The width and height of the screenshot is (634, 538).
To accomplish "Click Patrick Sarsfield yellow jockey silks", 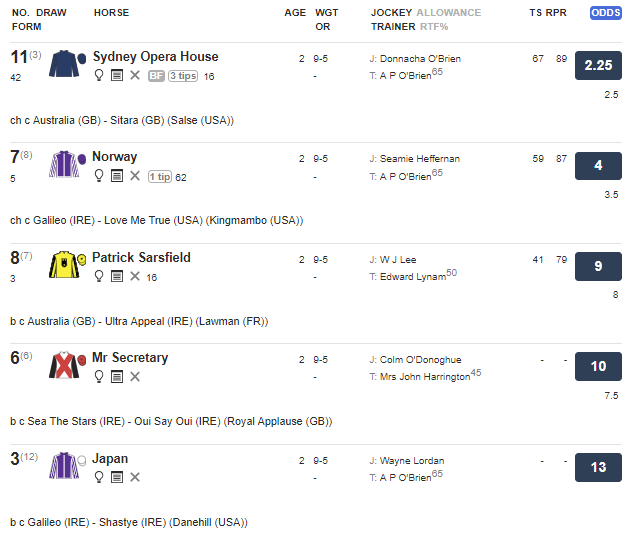I will [67, 264].
